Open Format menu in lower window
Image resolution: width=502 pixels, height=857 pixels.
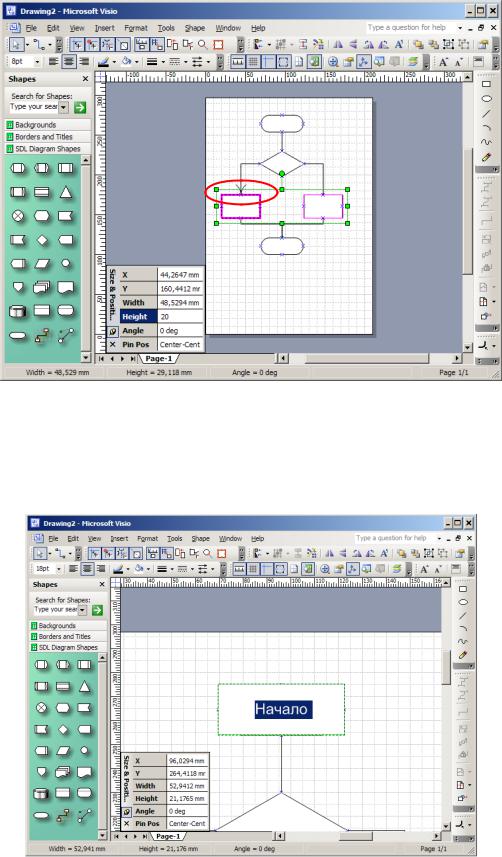tap(148, 538)
